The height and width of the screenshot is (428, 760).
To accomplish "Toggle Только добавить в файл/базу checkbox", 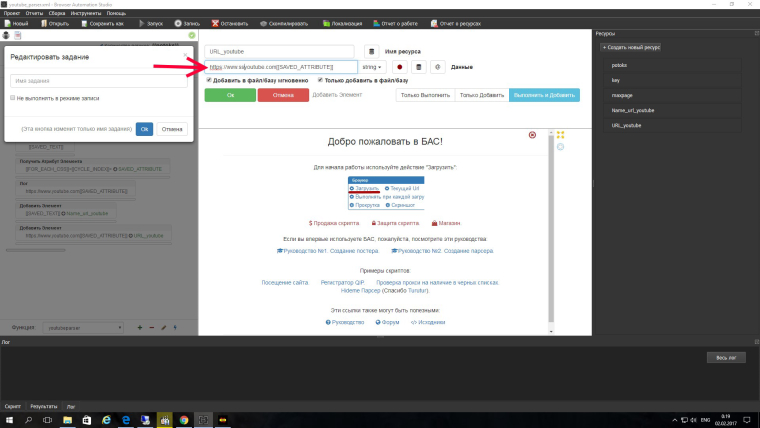I will 320,80.
